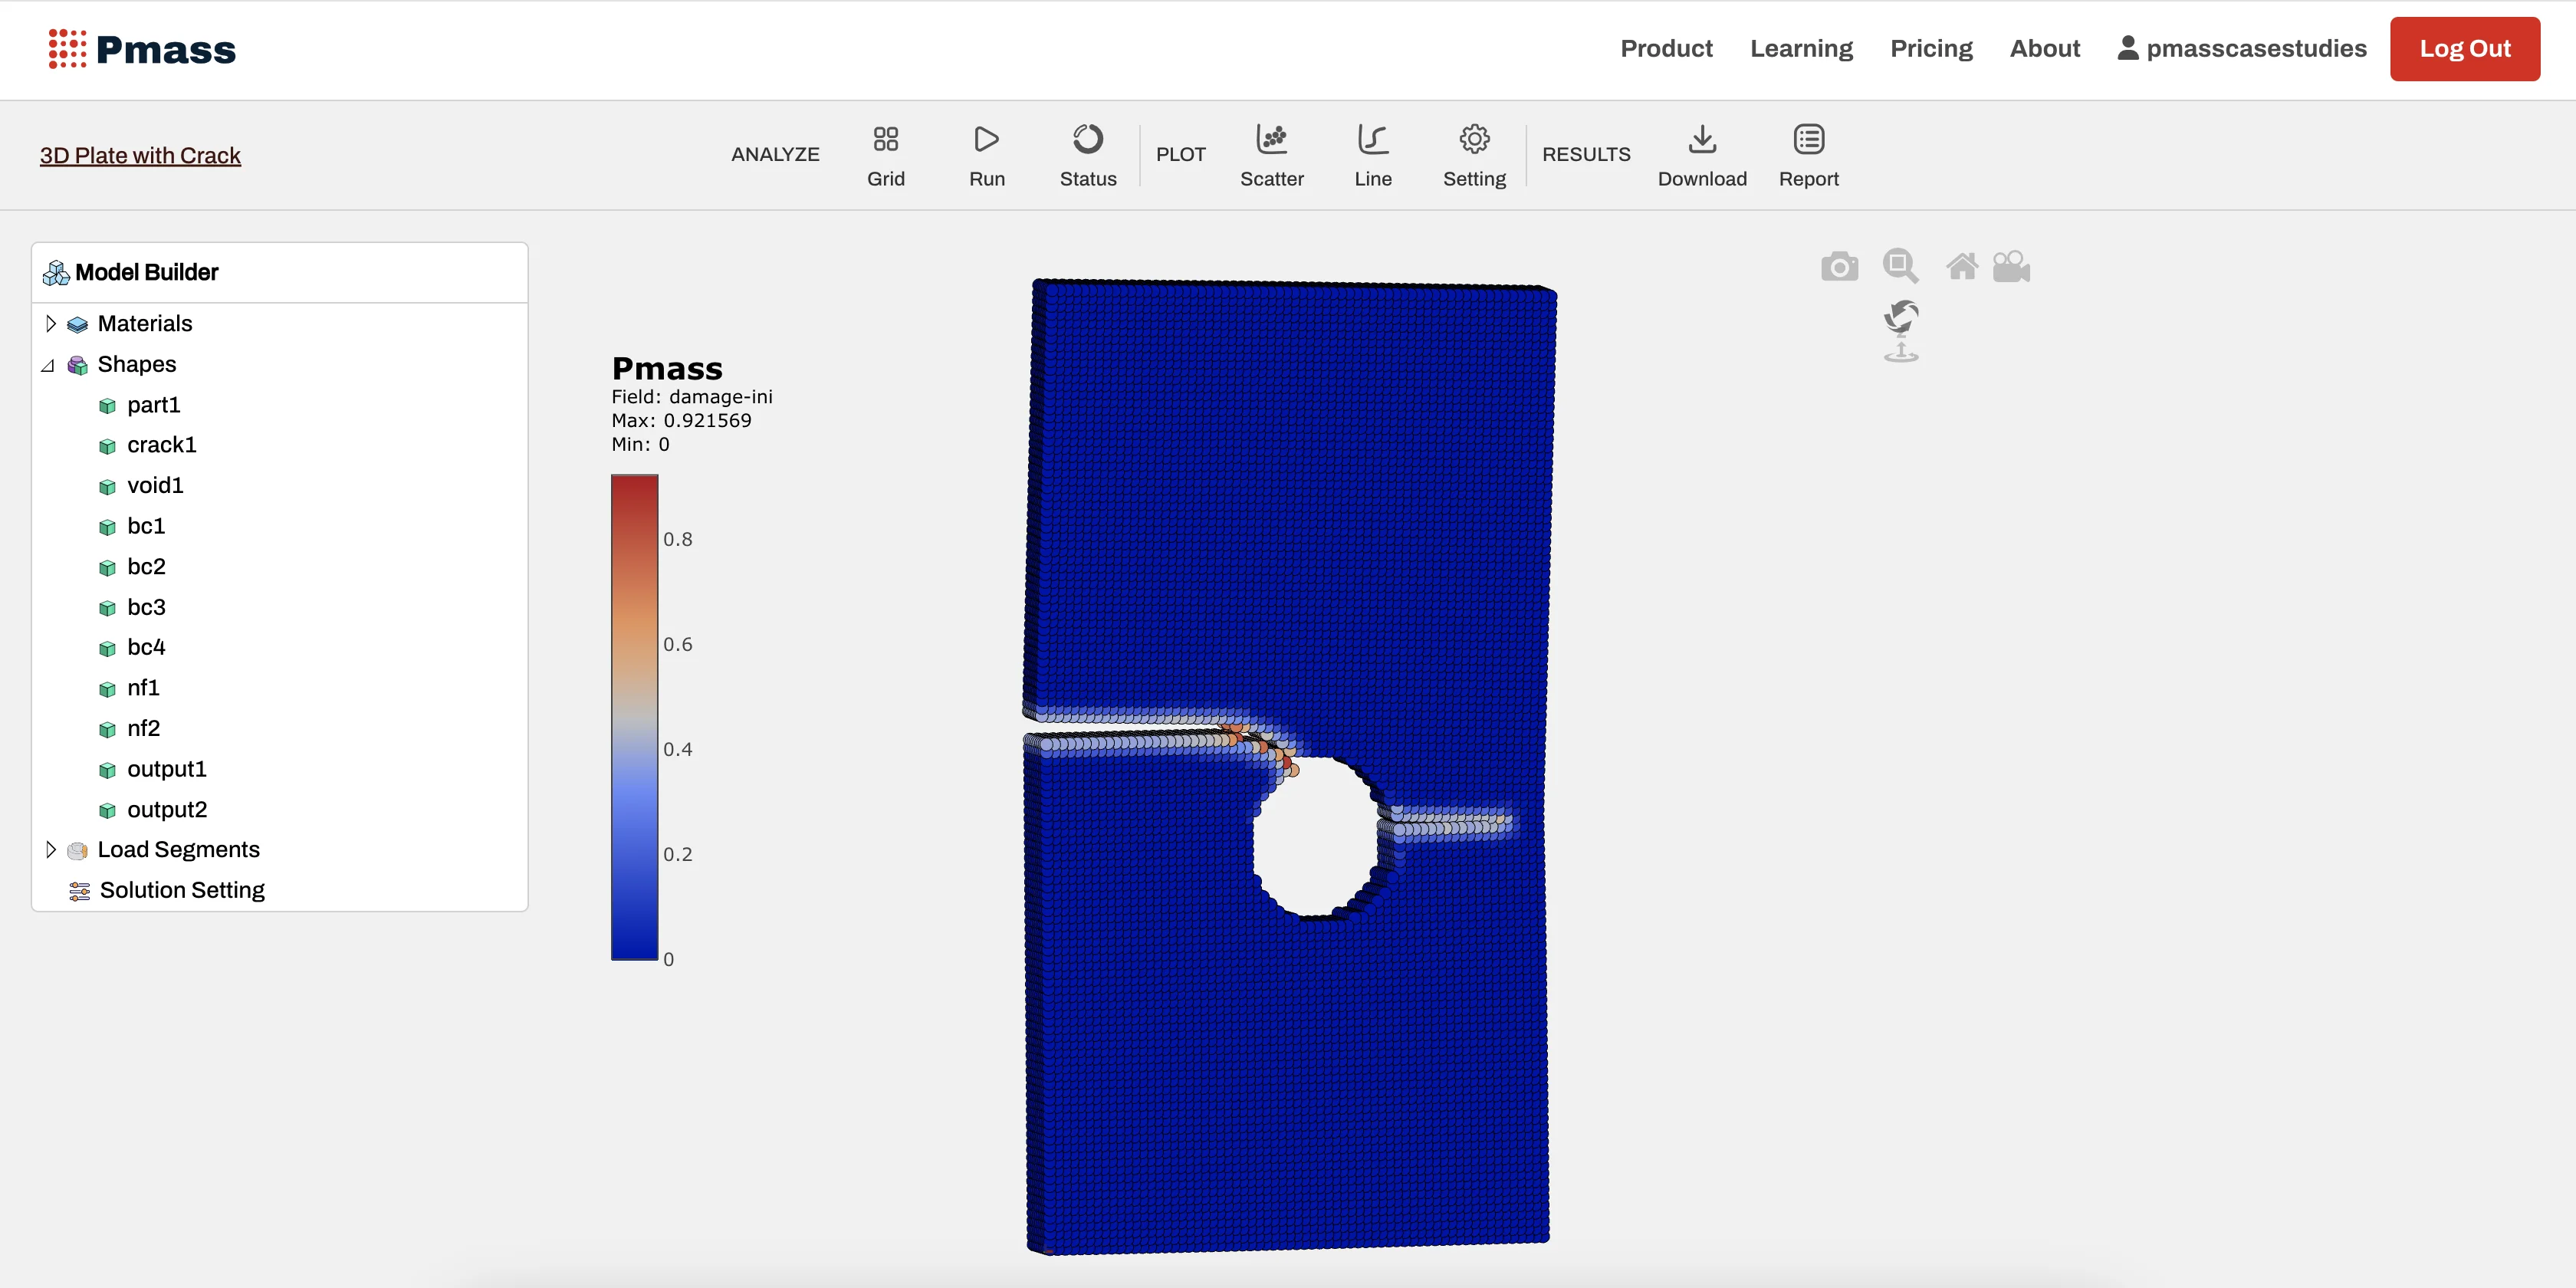Expand the Materials tree node
The width and height of the screenshot is (2576, 1288).
point(50,323)
